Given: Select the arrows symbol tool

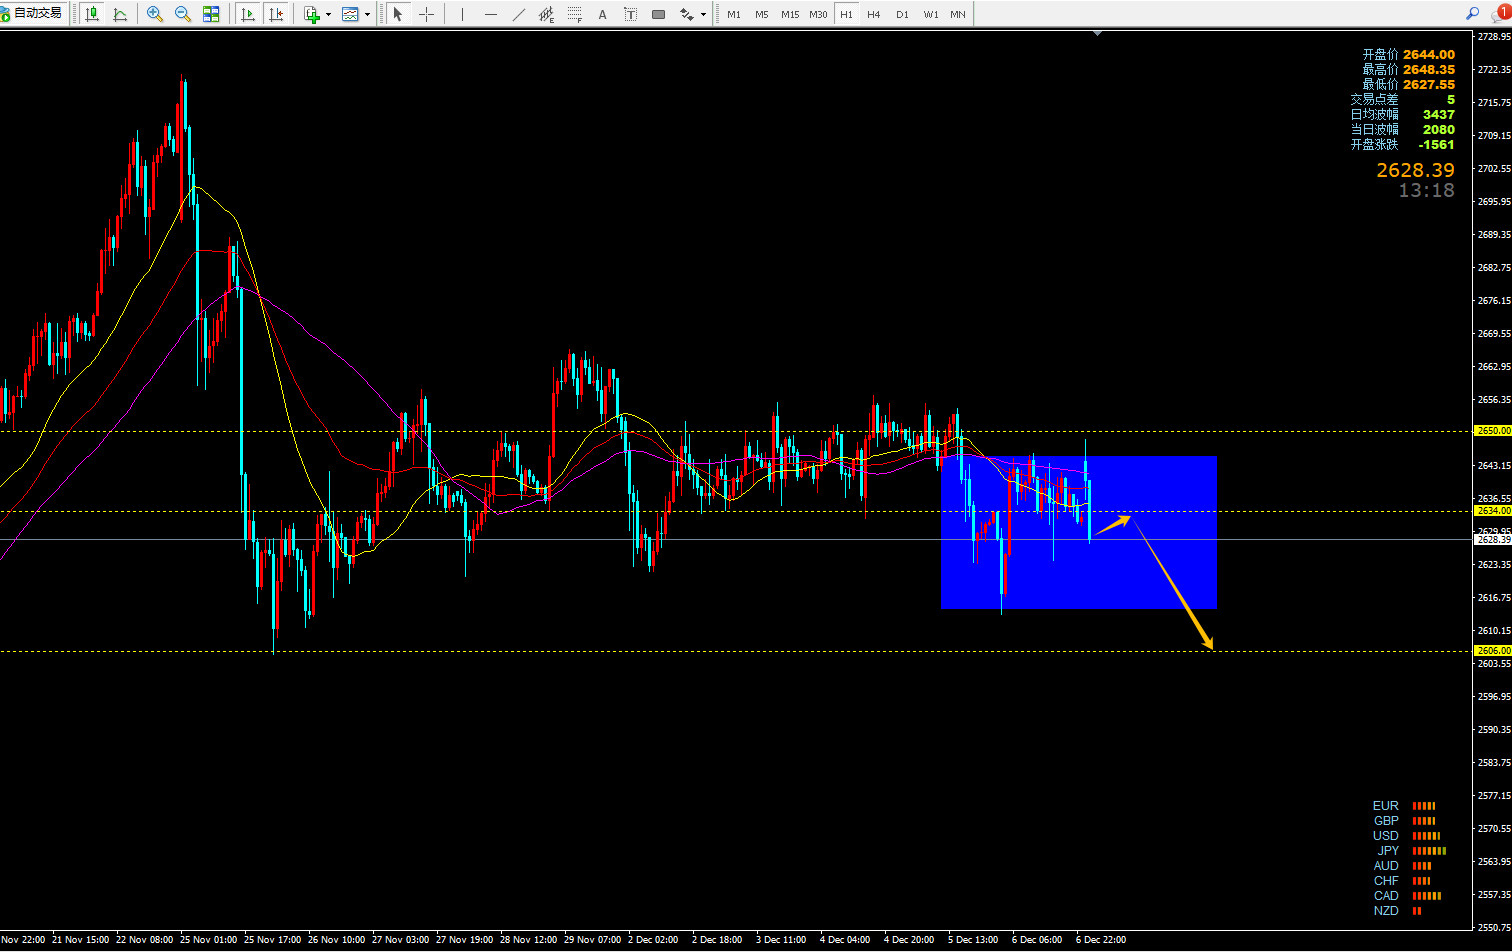Looking at the screenshot, I should [x=687, y=14].
